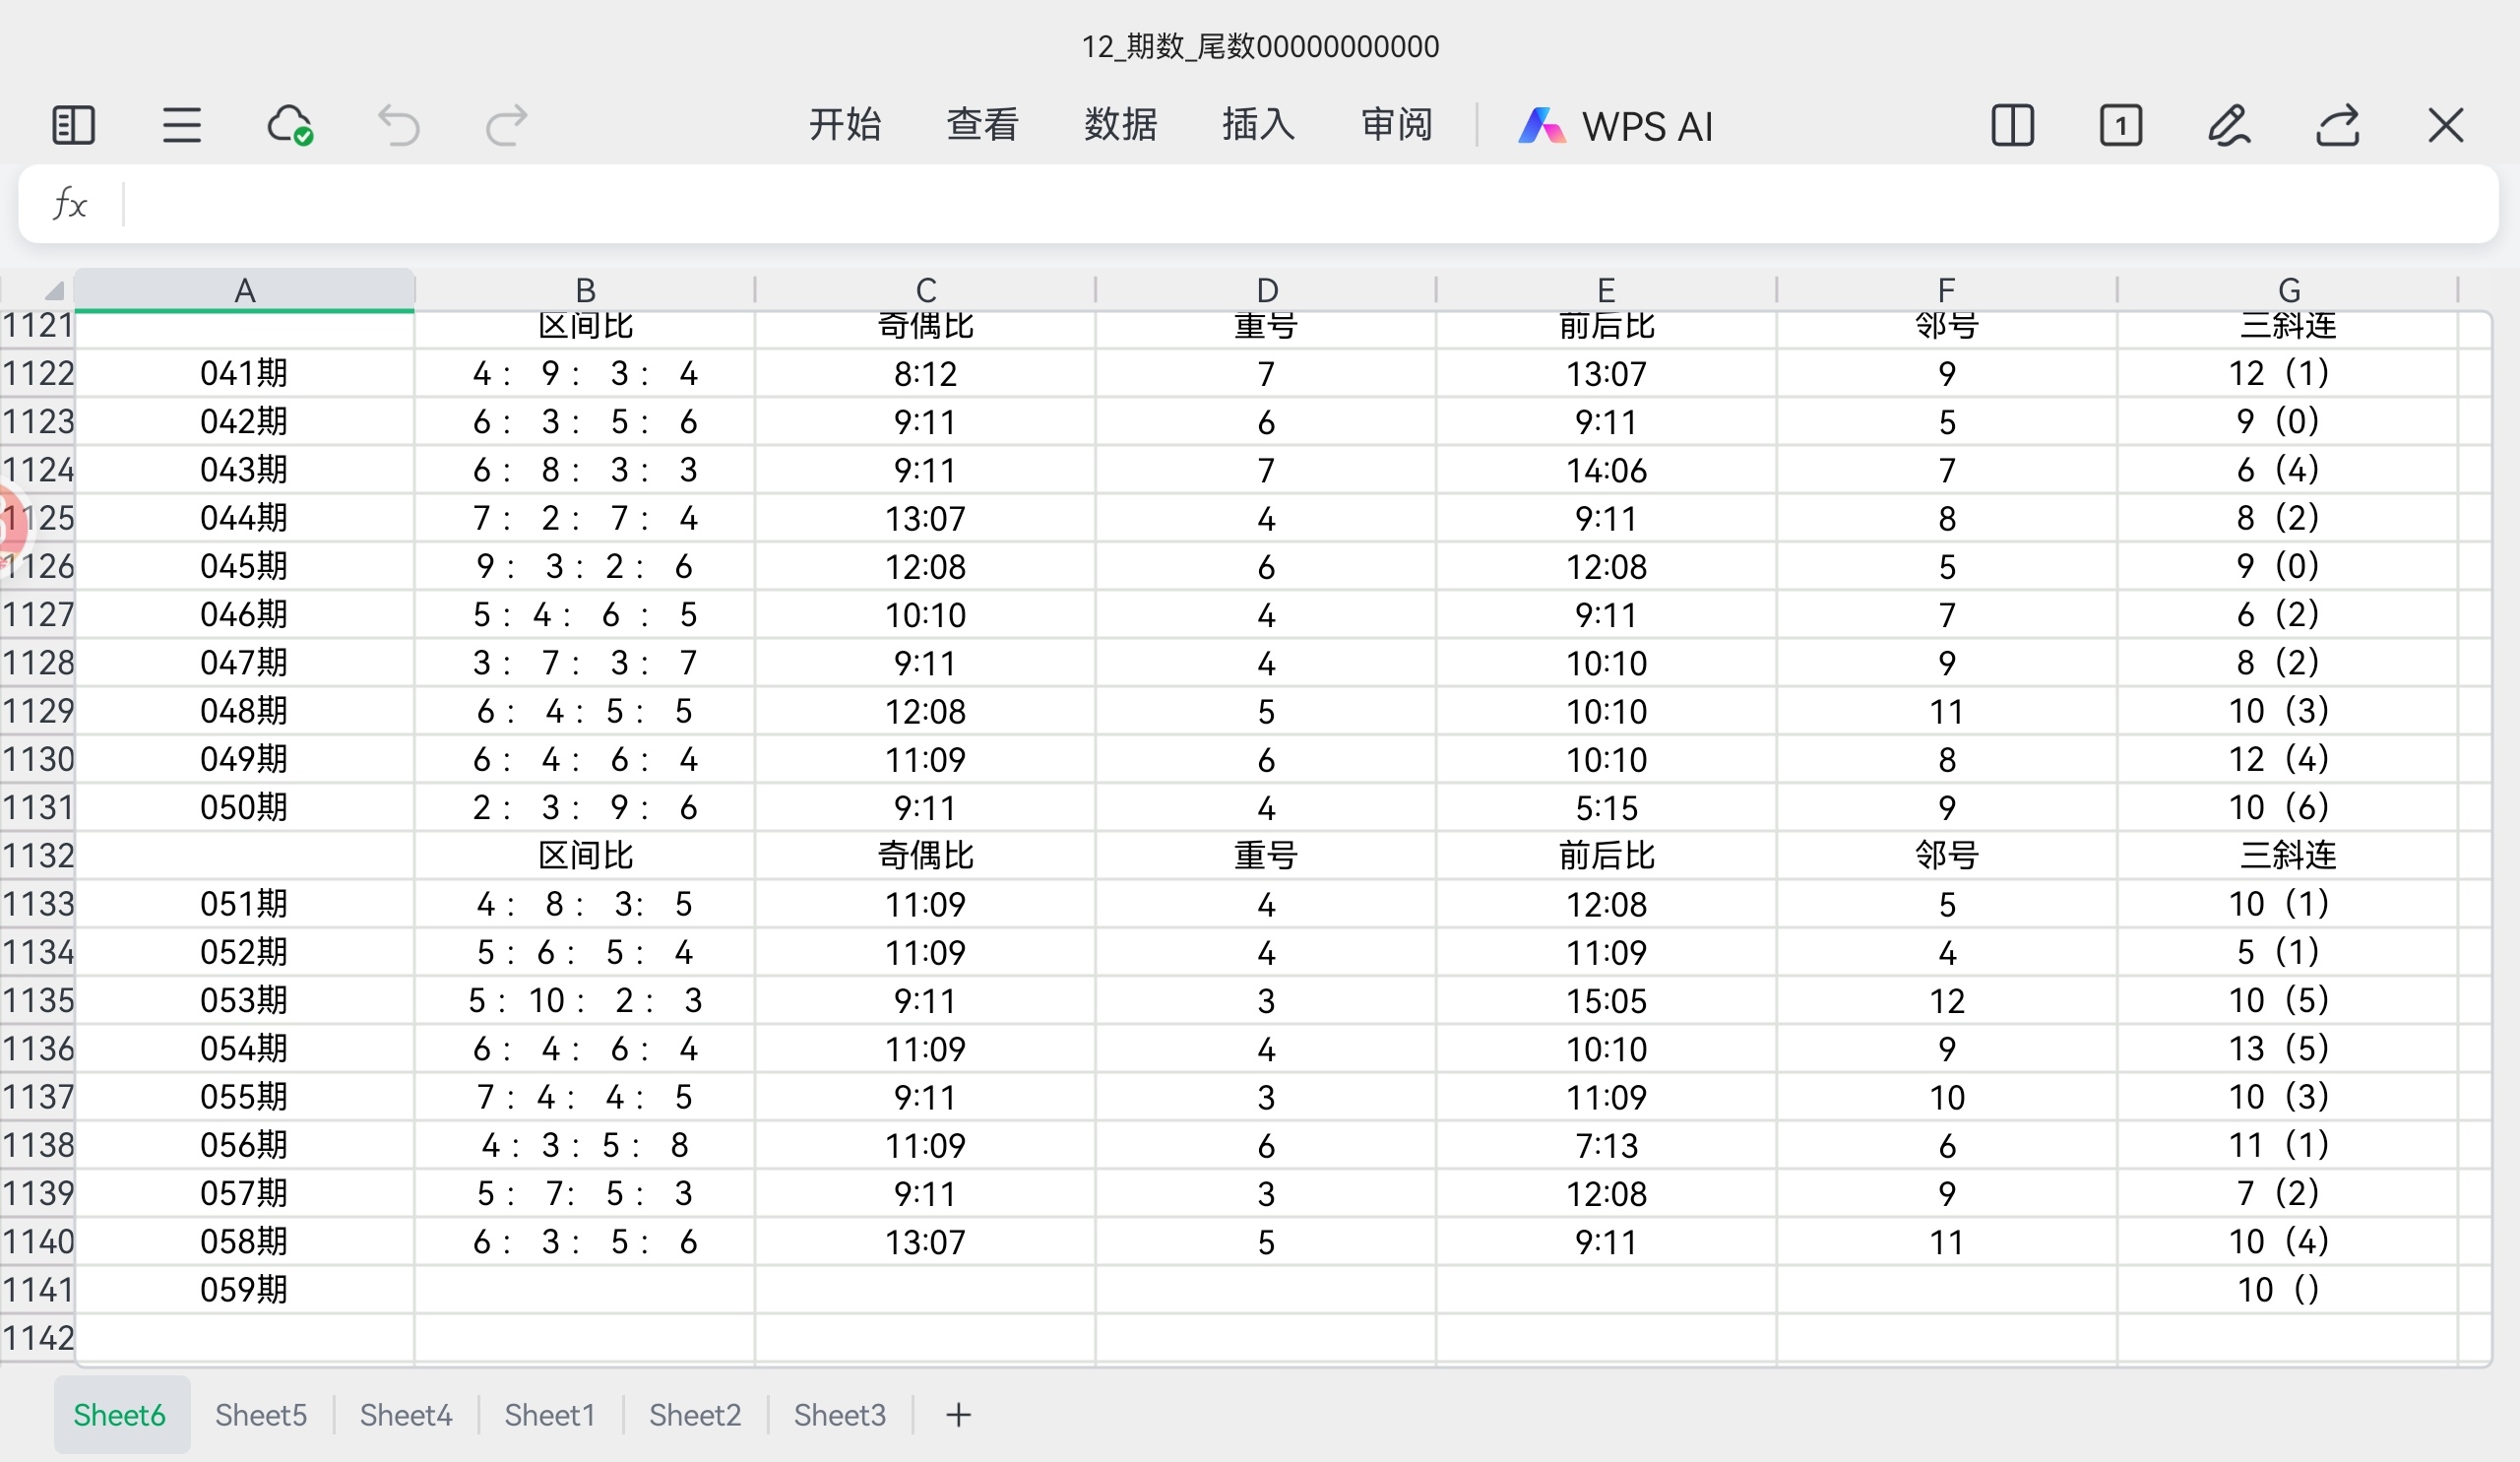Viewport: 2520px width, 1462px height.
Task: Click the share export icon
Action: [x=2337, y=126]
